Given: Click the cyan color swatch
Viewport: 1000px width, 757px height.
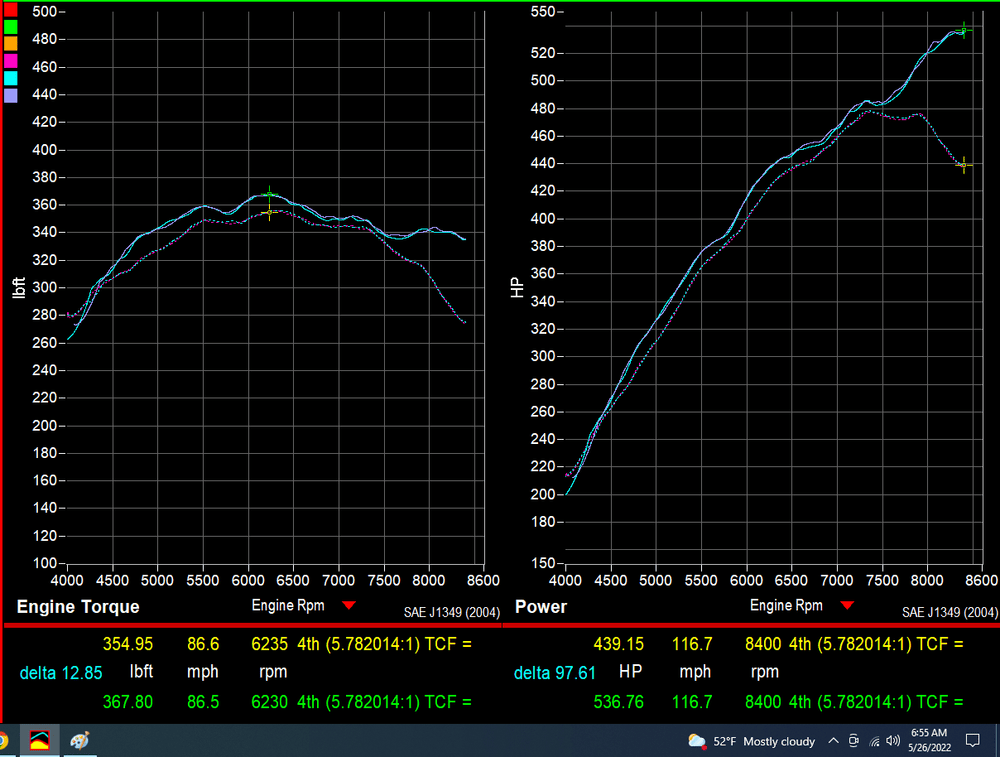Looking at the screenshot, I should pyautogui.click(x=11, y=78).
